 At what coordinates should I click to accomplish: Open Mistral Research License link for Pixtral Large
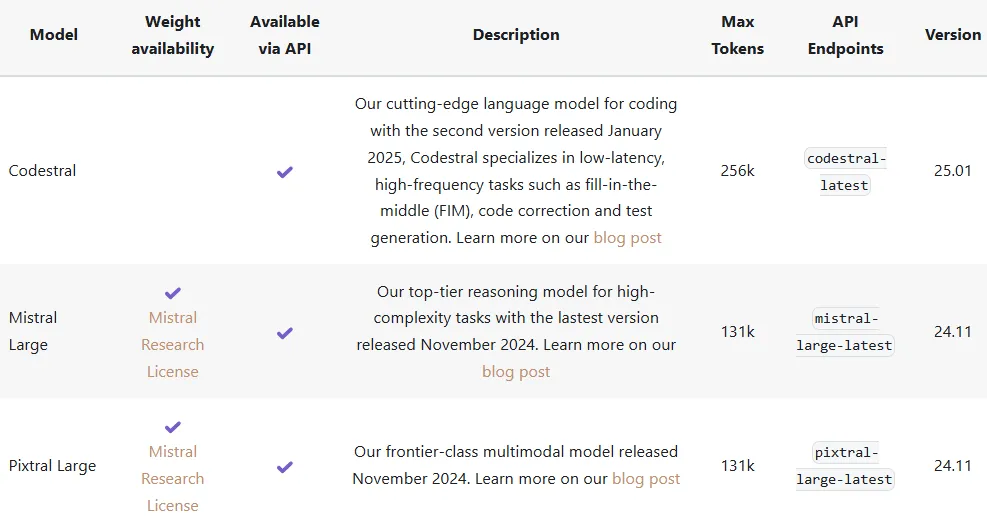(x=172, y=479)
